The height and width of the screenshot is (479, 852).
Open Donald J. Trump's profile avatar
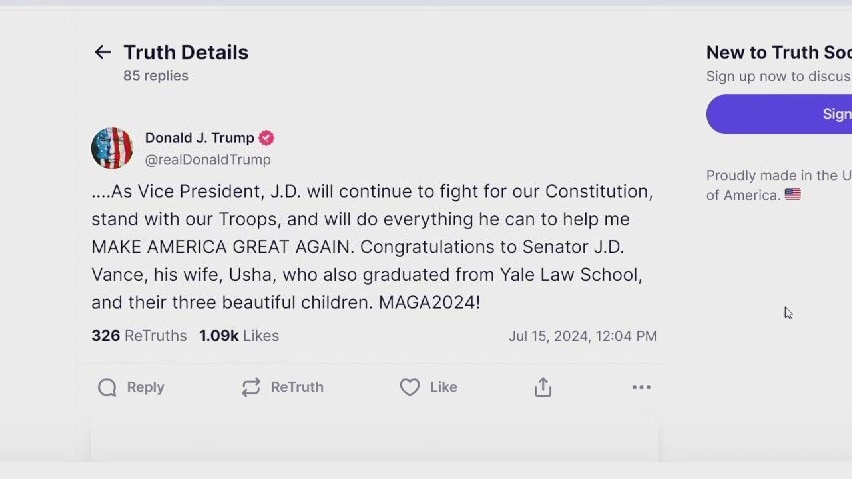pos(112,148)
